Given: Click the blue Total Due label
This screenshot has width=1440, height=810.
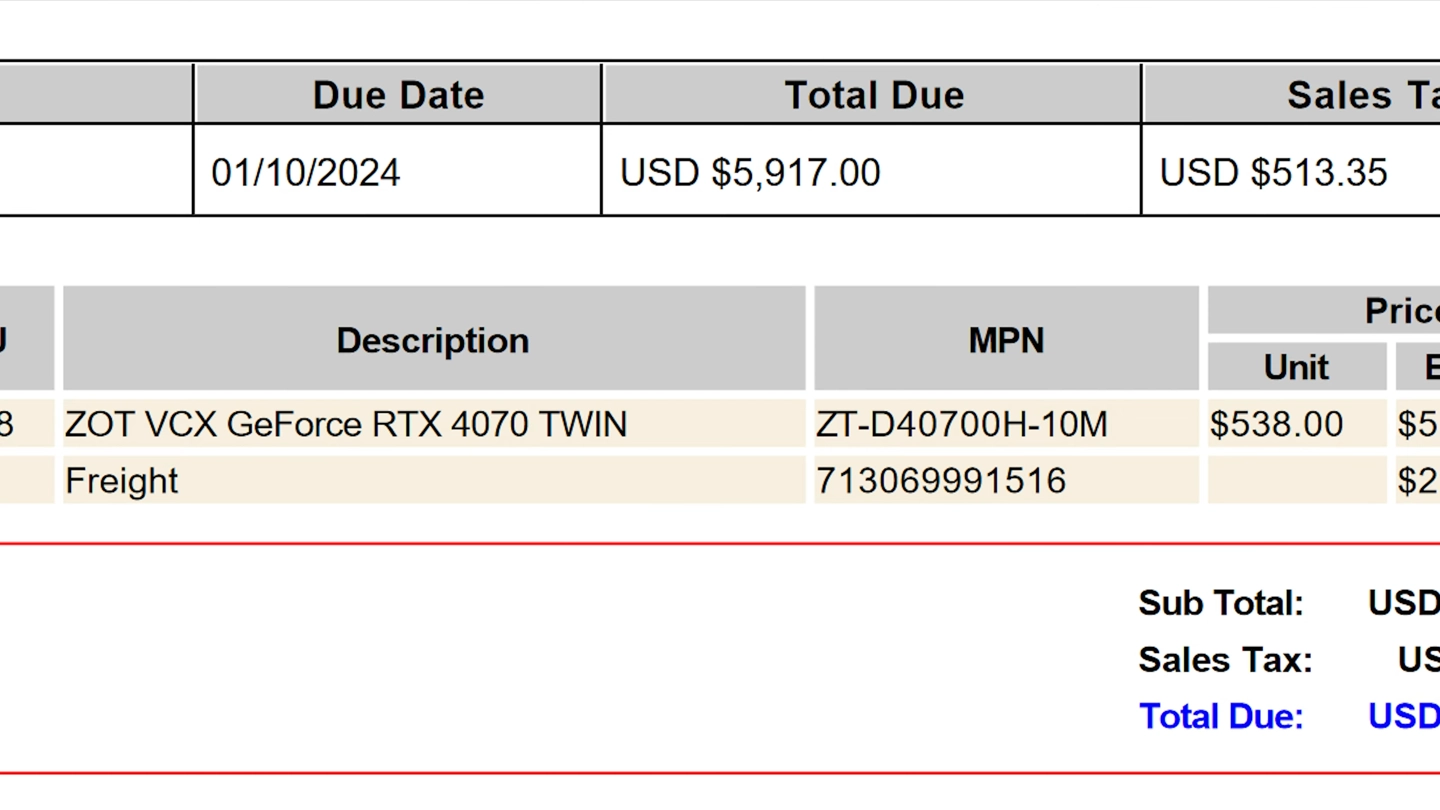Looking at the screenshot, I should pos(1221,716).
